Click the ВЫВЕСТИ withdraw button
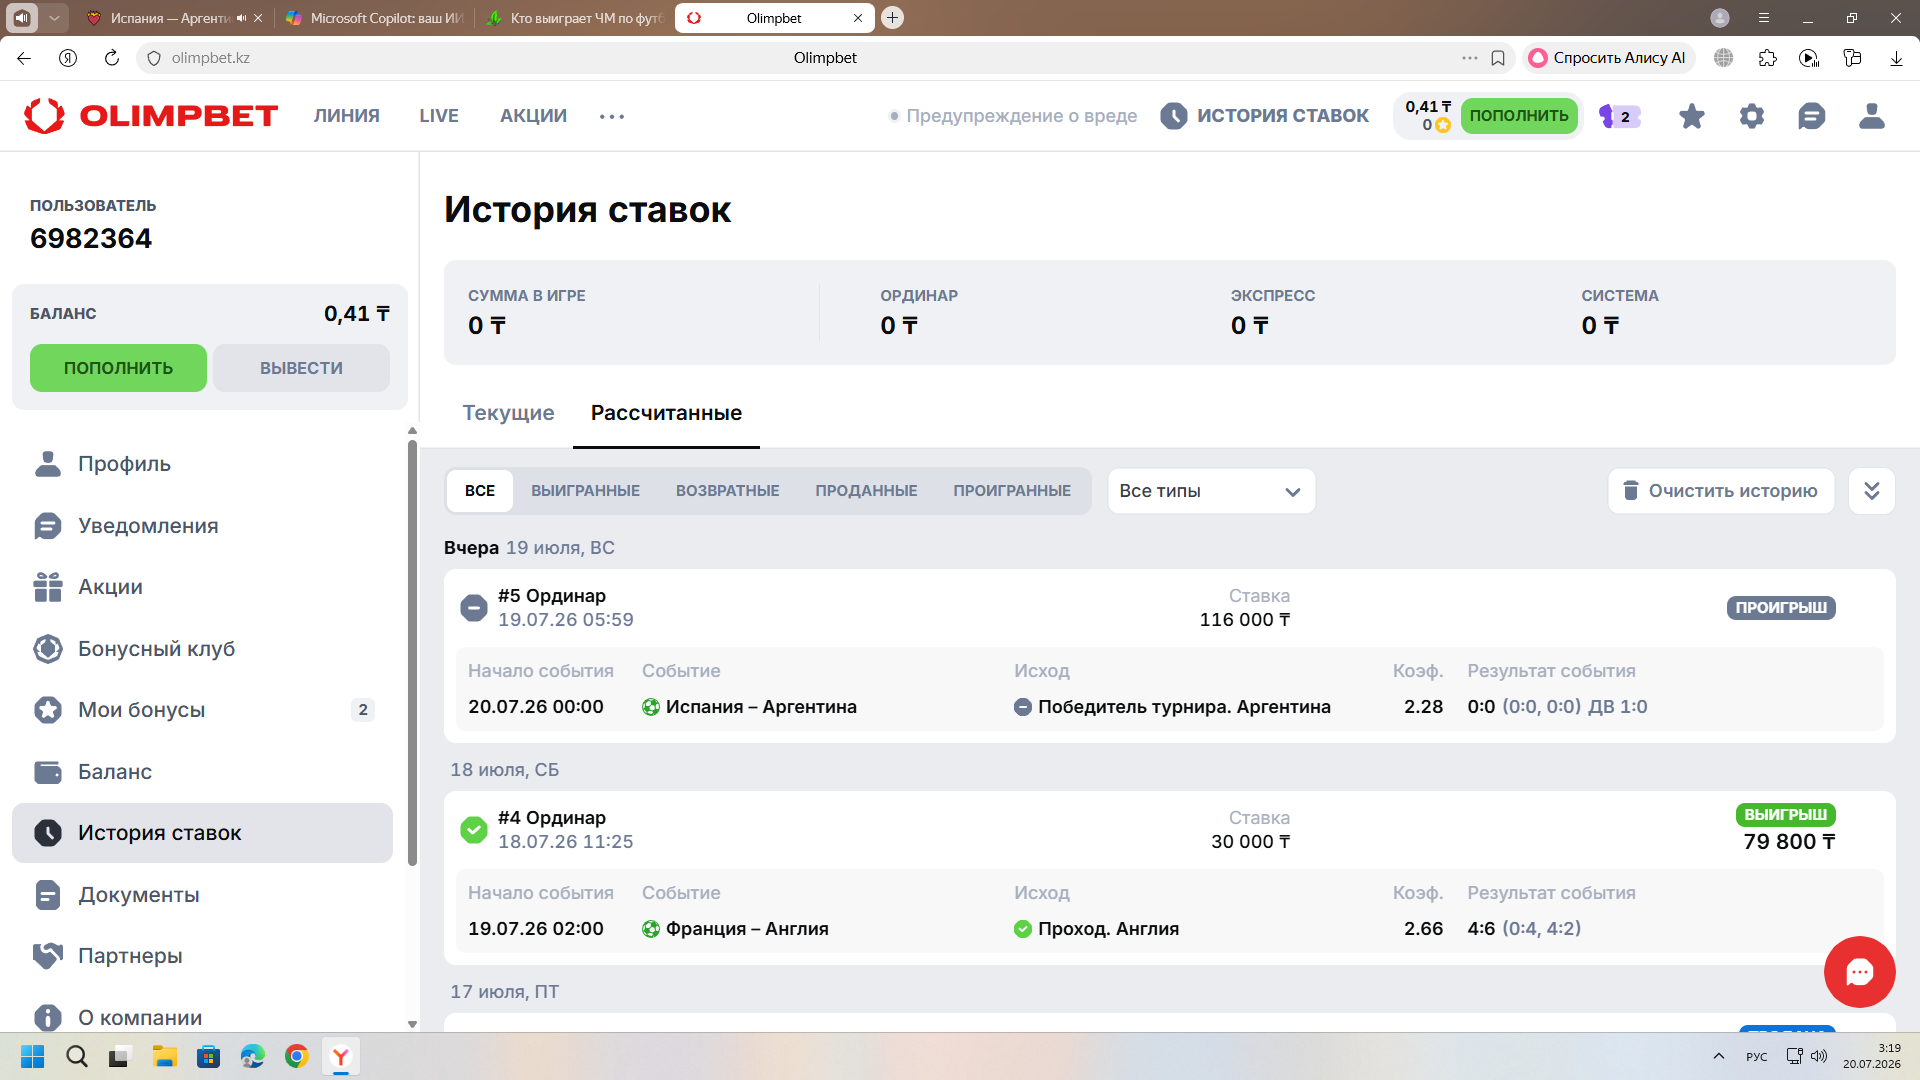The image size is (1920, 1080). [301, 368]
